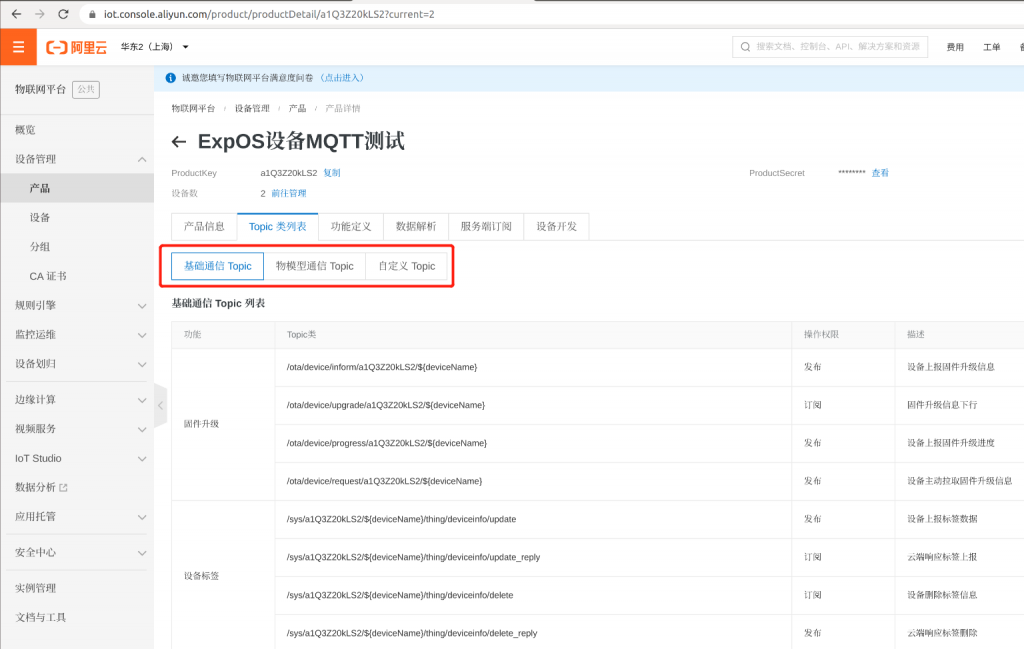This screenshot has width=1024, height=649.
Task: Select 产品 in the sidebar
Action: tap(77, 189)
